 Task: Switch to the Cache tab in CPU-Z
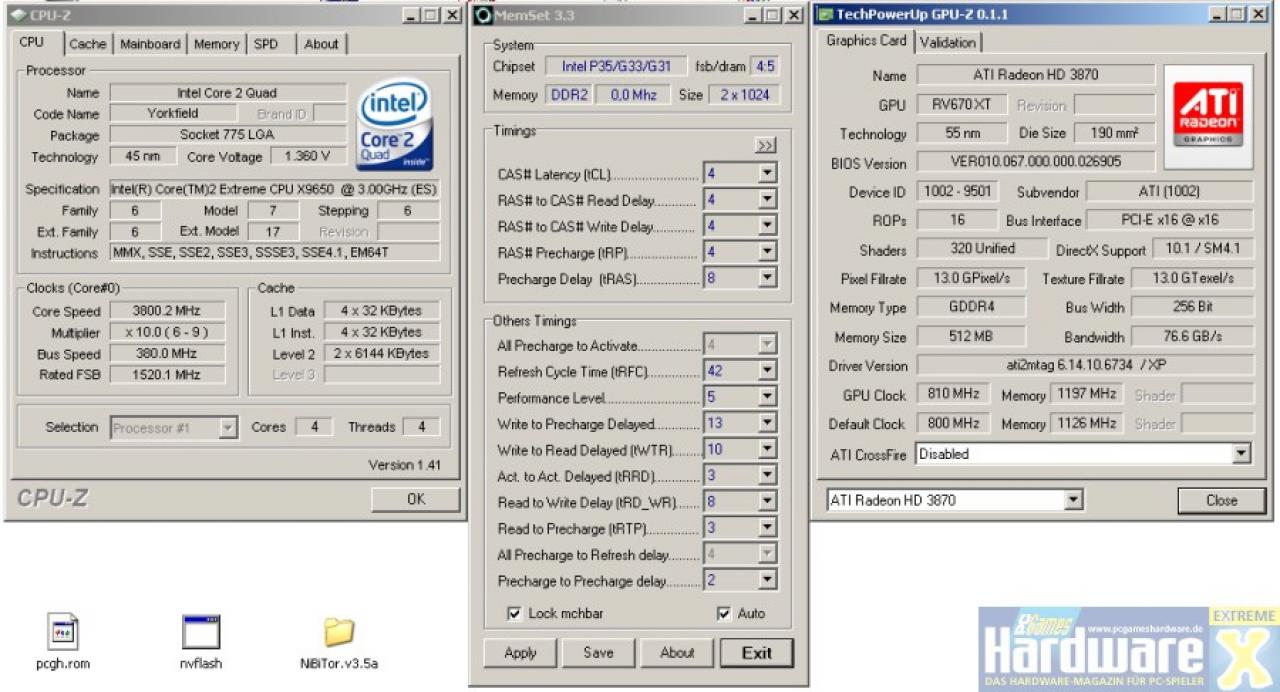pyautogui.click(x=88, y=44)
